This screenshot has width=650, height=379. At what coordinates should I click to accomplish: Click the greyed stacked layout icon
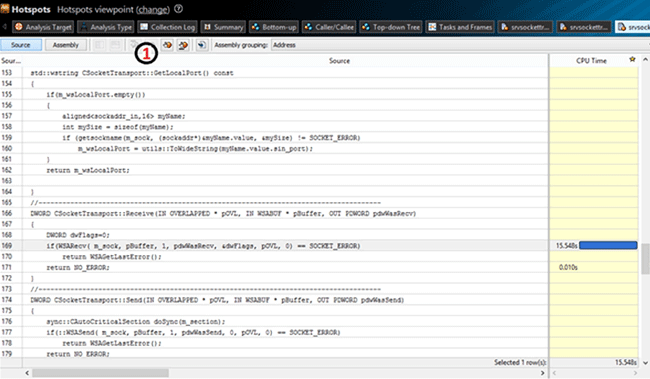pyautogui.click(x=115, y=45)
